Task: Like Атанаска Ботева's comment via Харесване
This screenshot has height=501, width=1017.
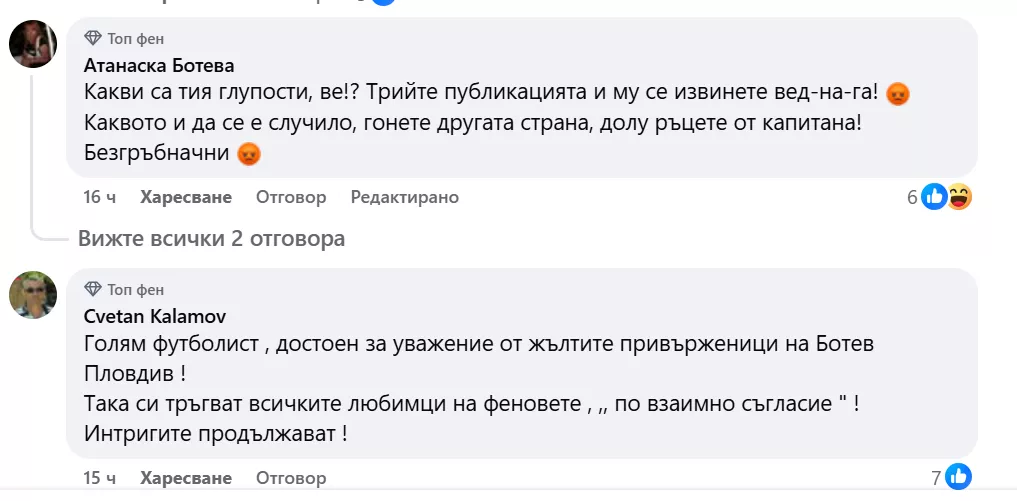Action: [x=186, y=197]
